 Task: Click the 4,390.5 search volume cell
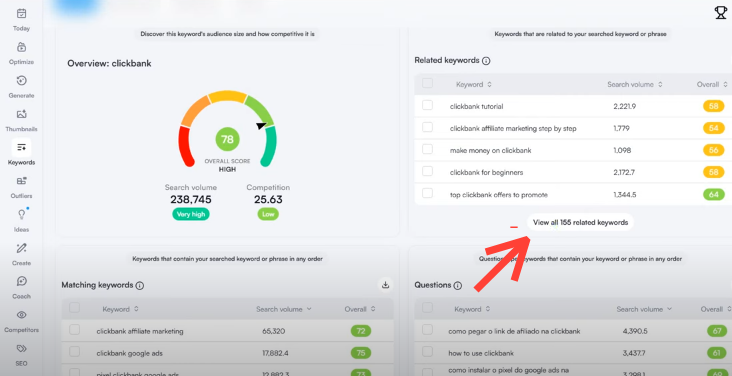pos(635,331)
